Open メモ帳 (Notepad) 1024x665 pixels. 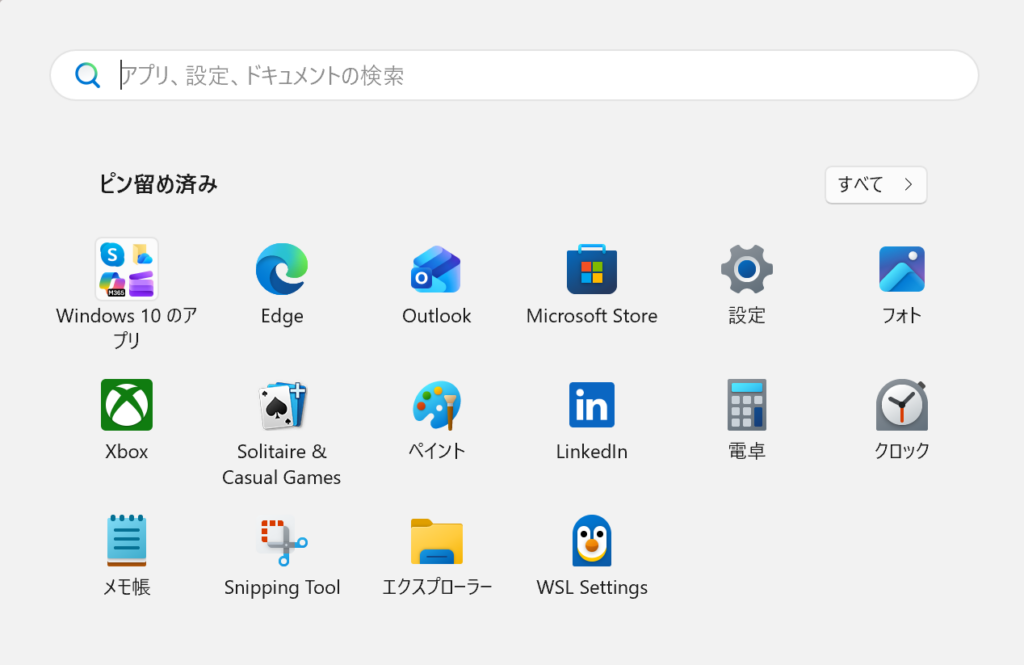126,541
